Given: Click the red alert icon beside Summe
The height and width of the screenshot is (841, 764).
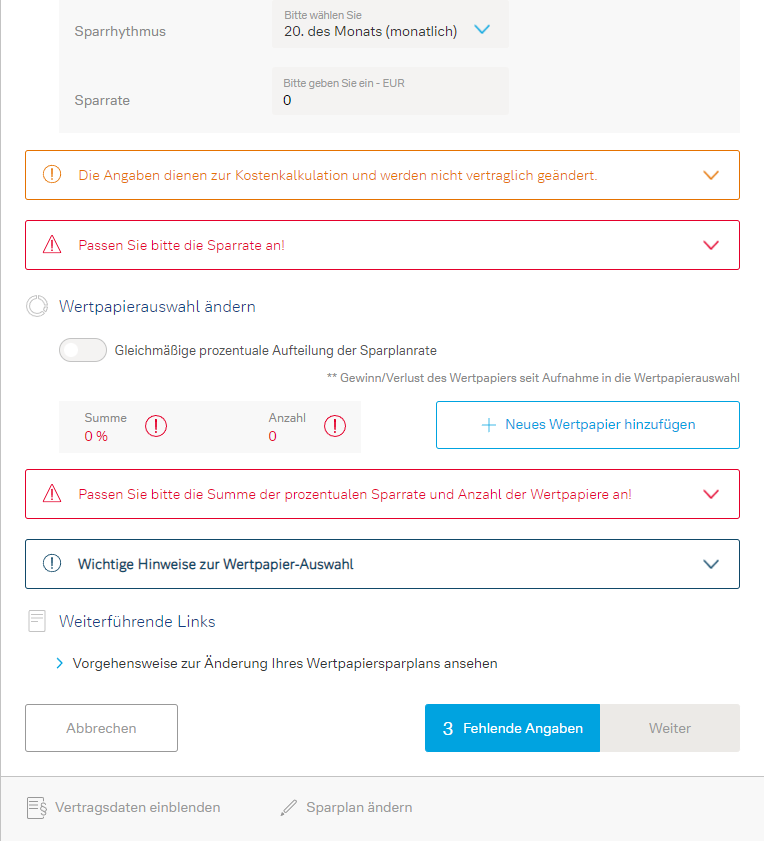Looking at the screenshot, I should pyautogui.click(x=156, y=426).
